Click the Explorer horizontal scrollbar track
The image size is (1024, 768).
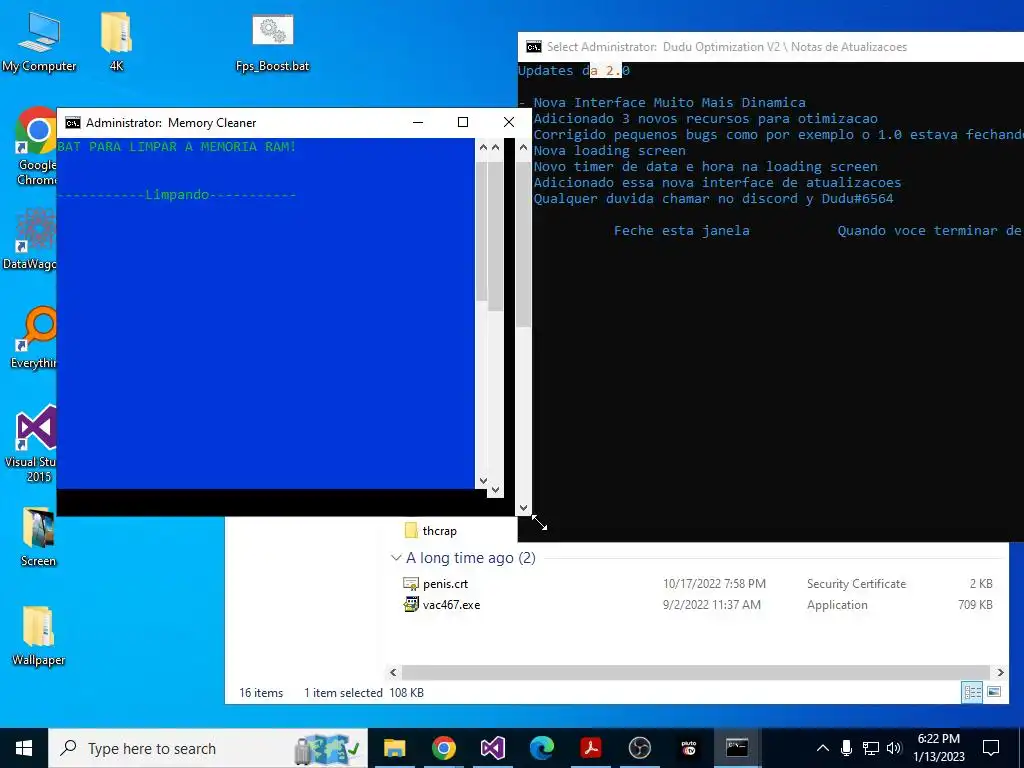pos(696,672)
